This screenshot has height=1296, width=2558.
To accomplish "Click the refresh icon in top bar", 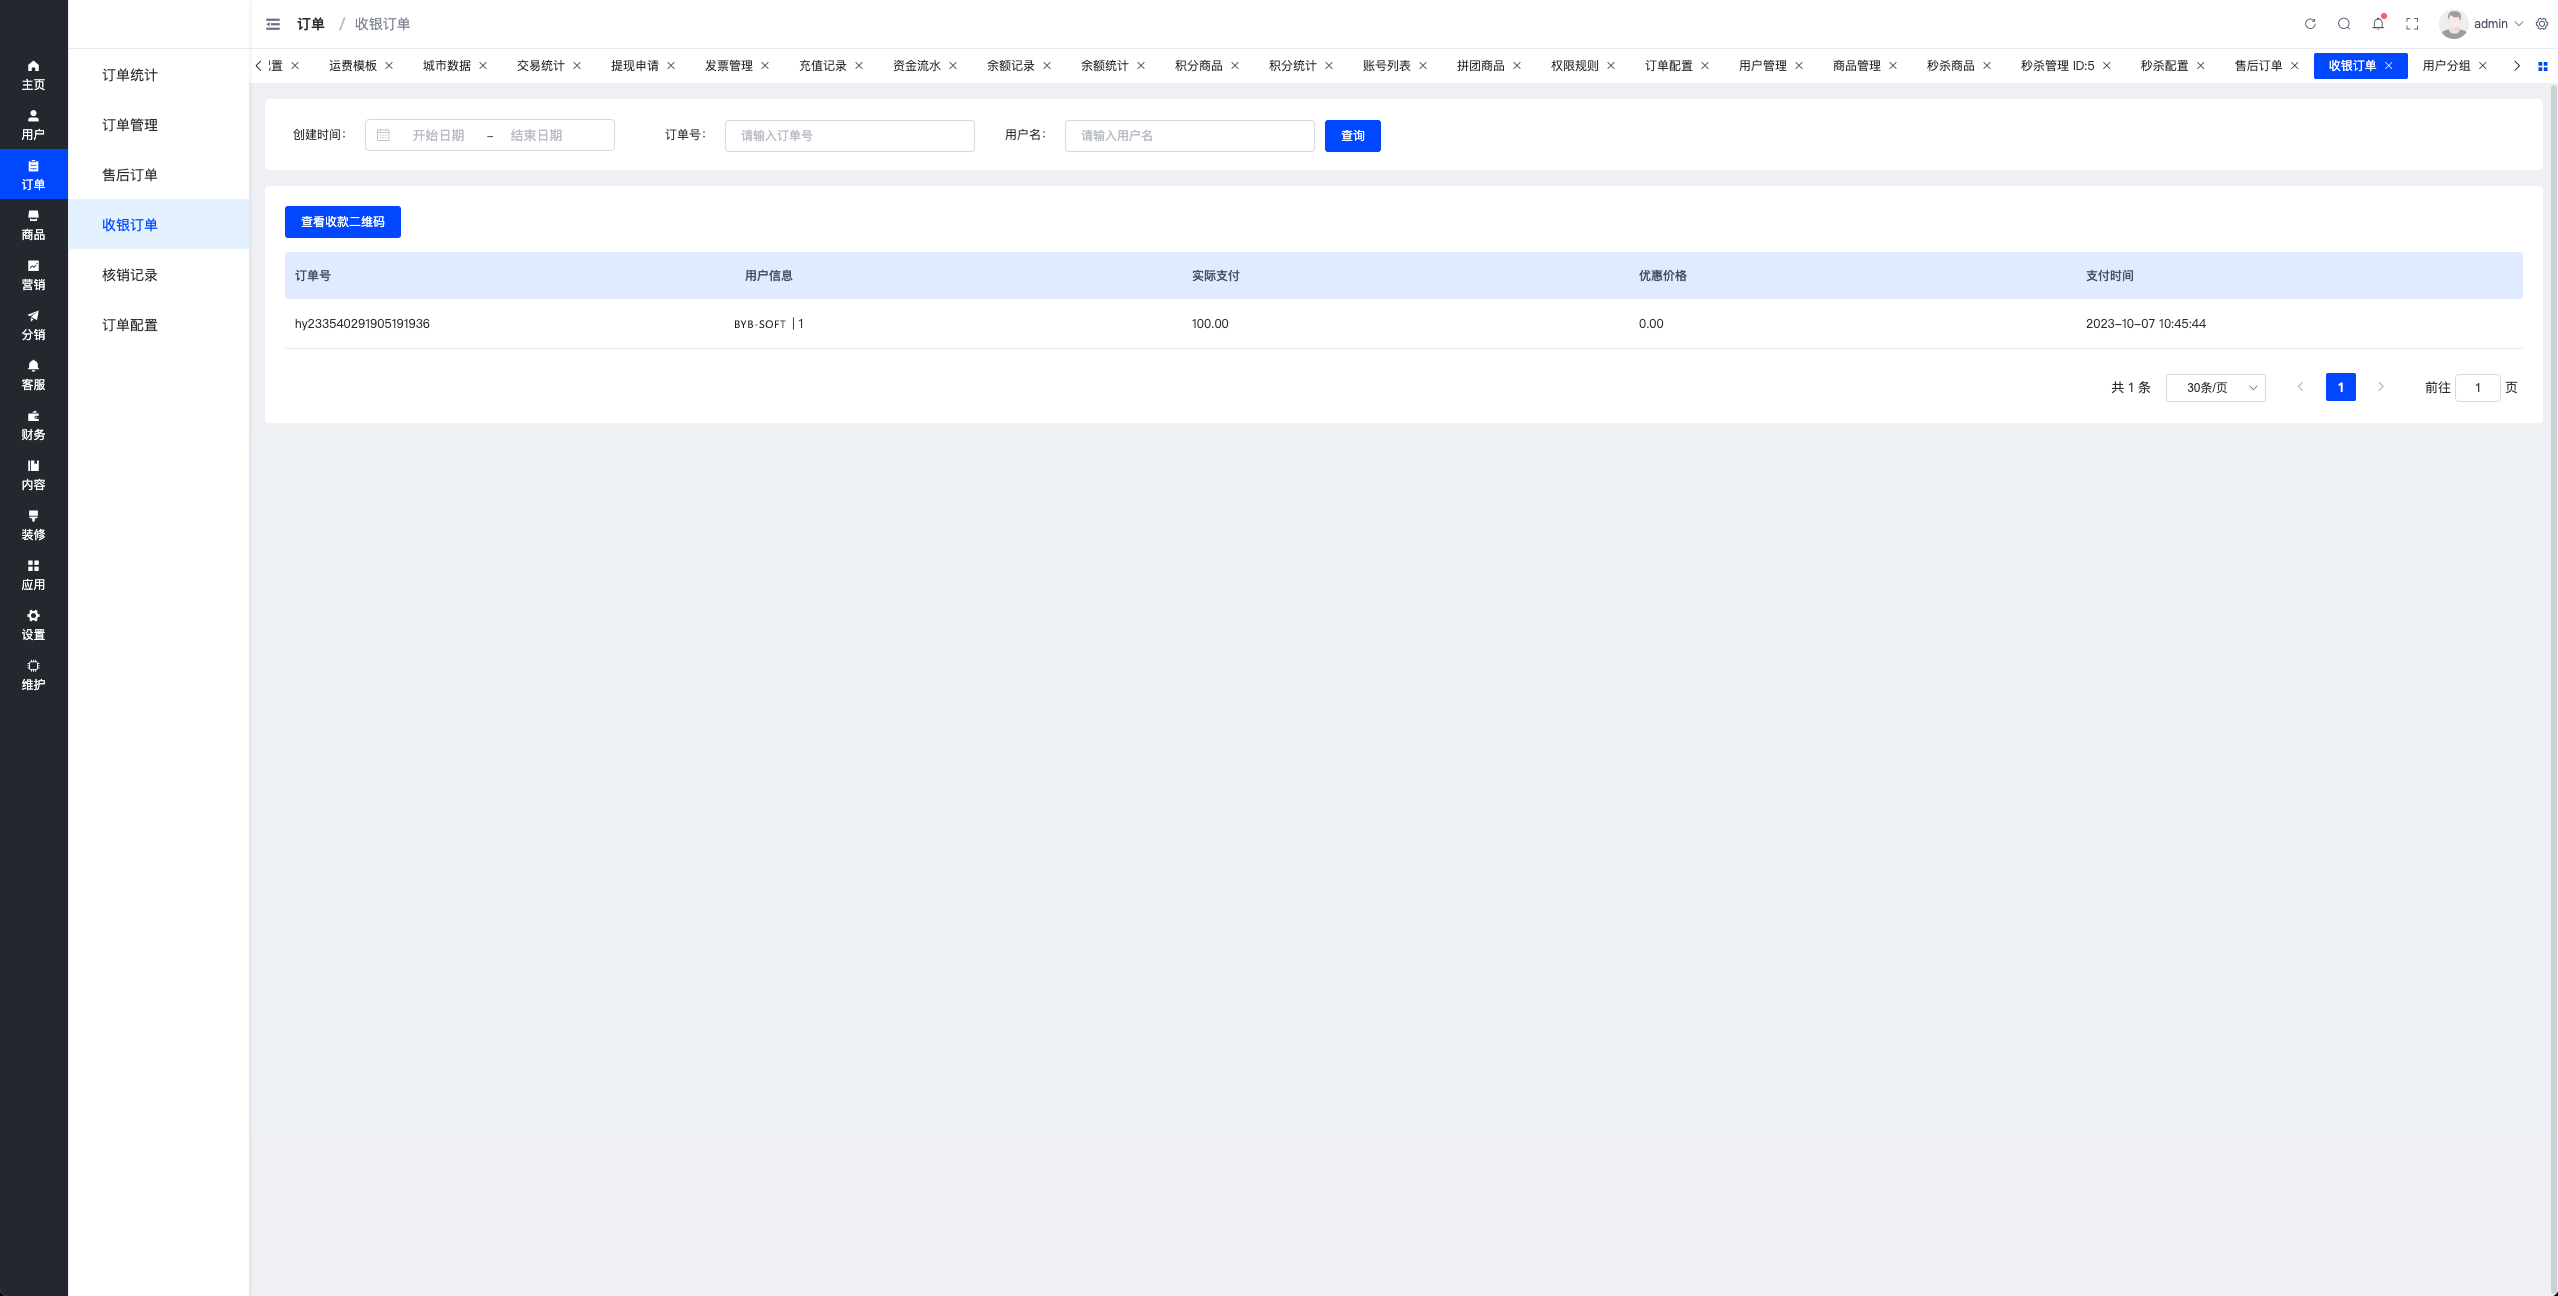I will (2310, 24).
